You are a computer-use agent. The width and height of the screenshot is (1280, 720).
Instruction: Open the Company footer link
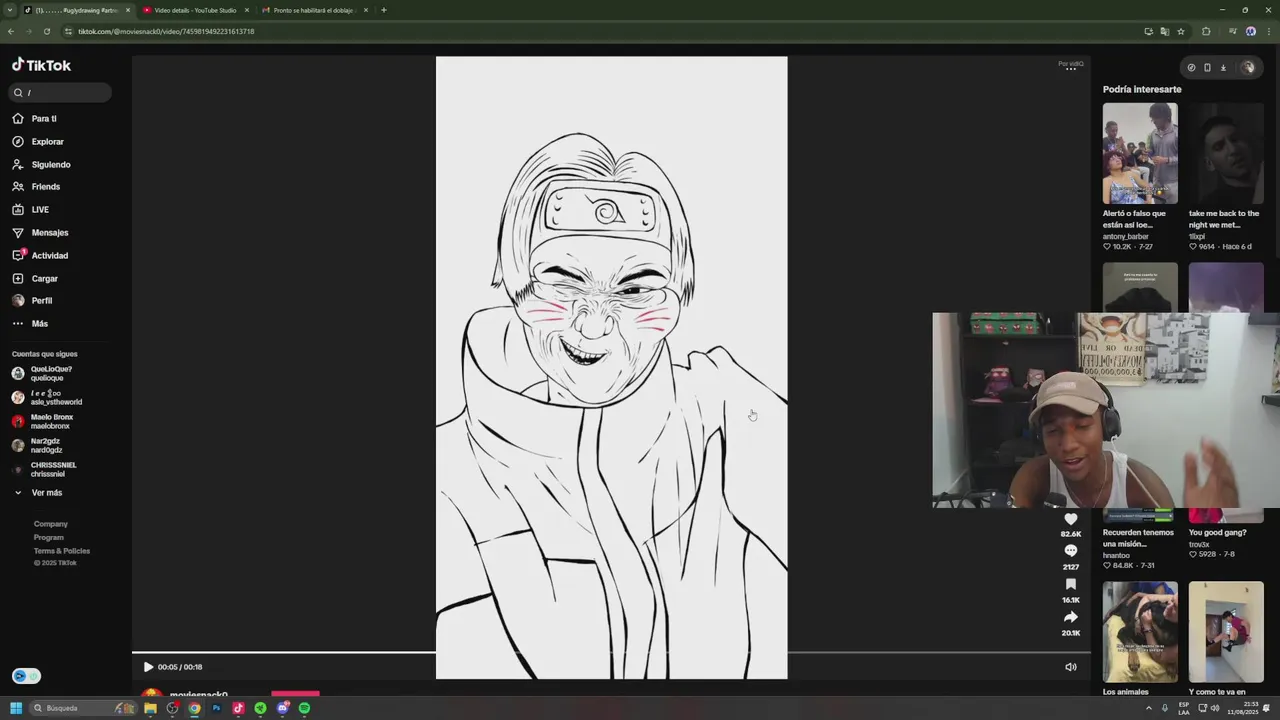pos(51,524)
